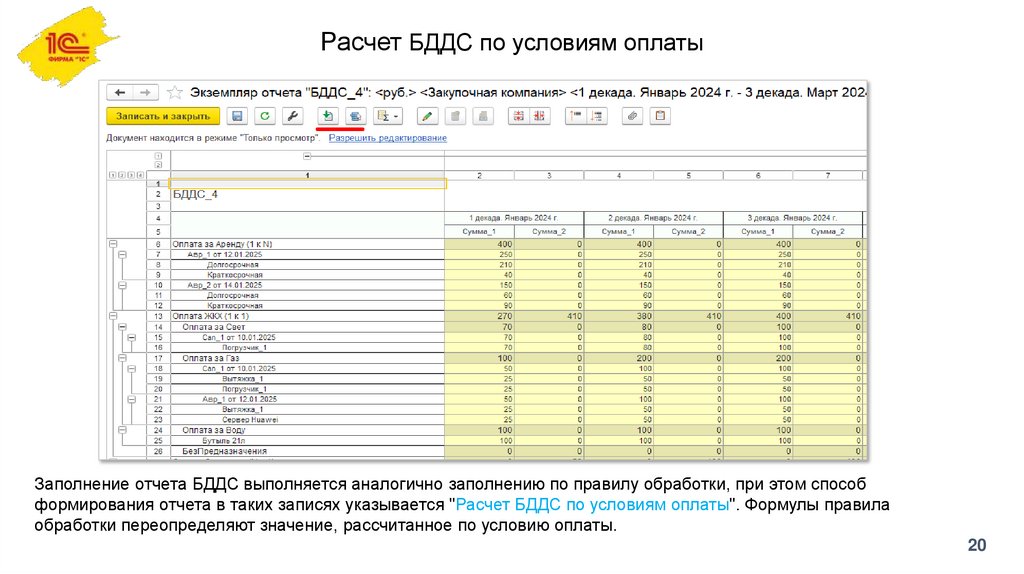1024x574 pixels.
Task: Show row grouping level 3
Action: pyautogui.click(x=131, y=175)
